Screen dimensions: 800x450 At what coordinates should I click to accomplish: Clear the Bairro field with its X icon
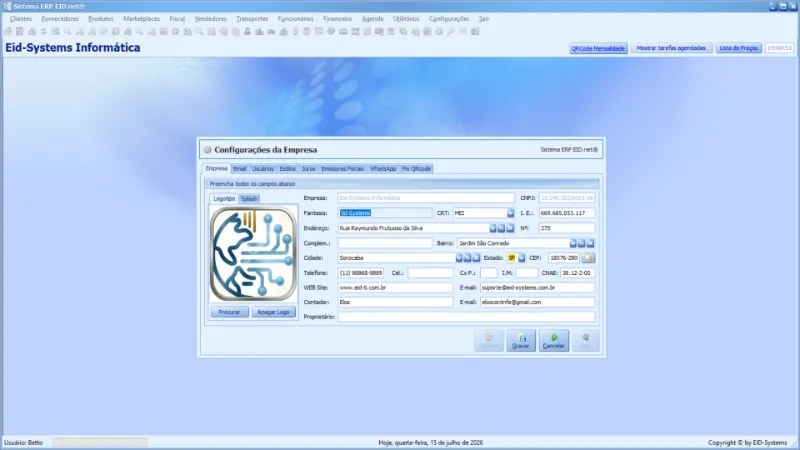point(590,243)
